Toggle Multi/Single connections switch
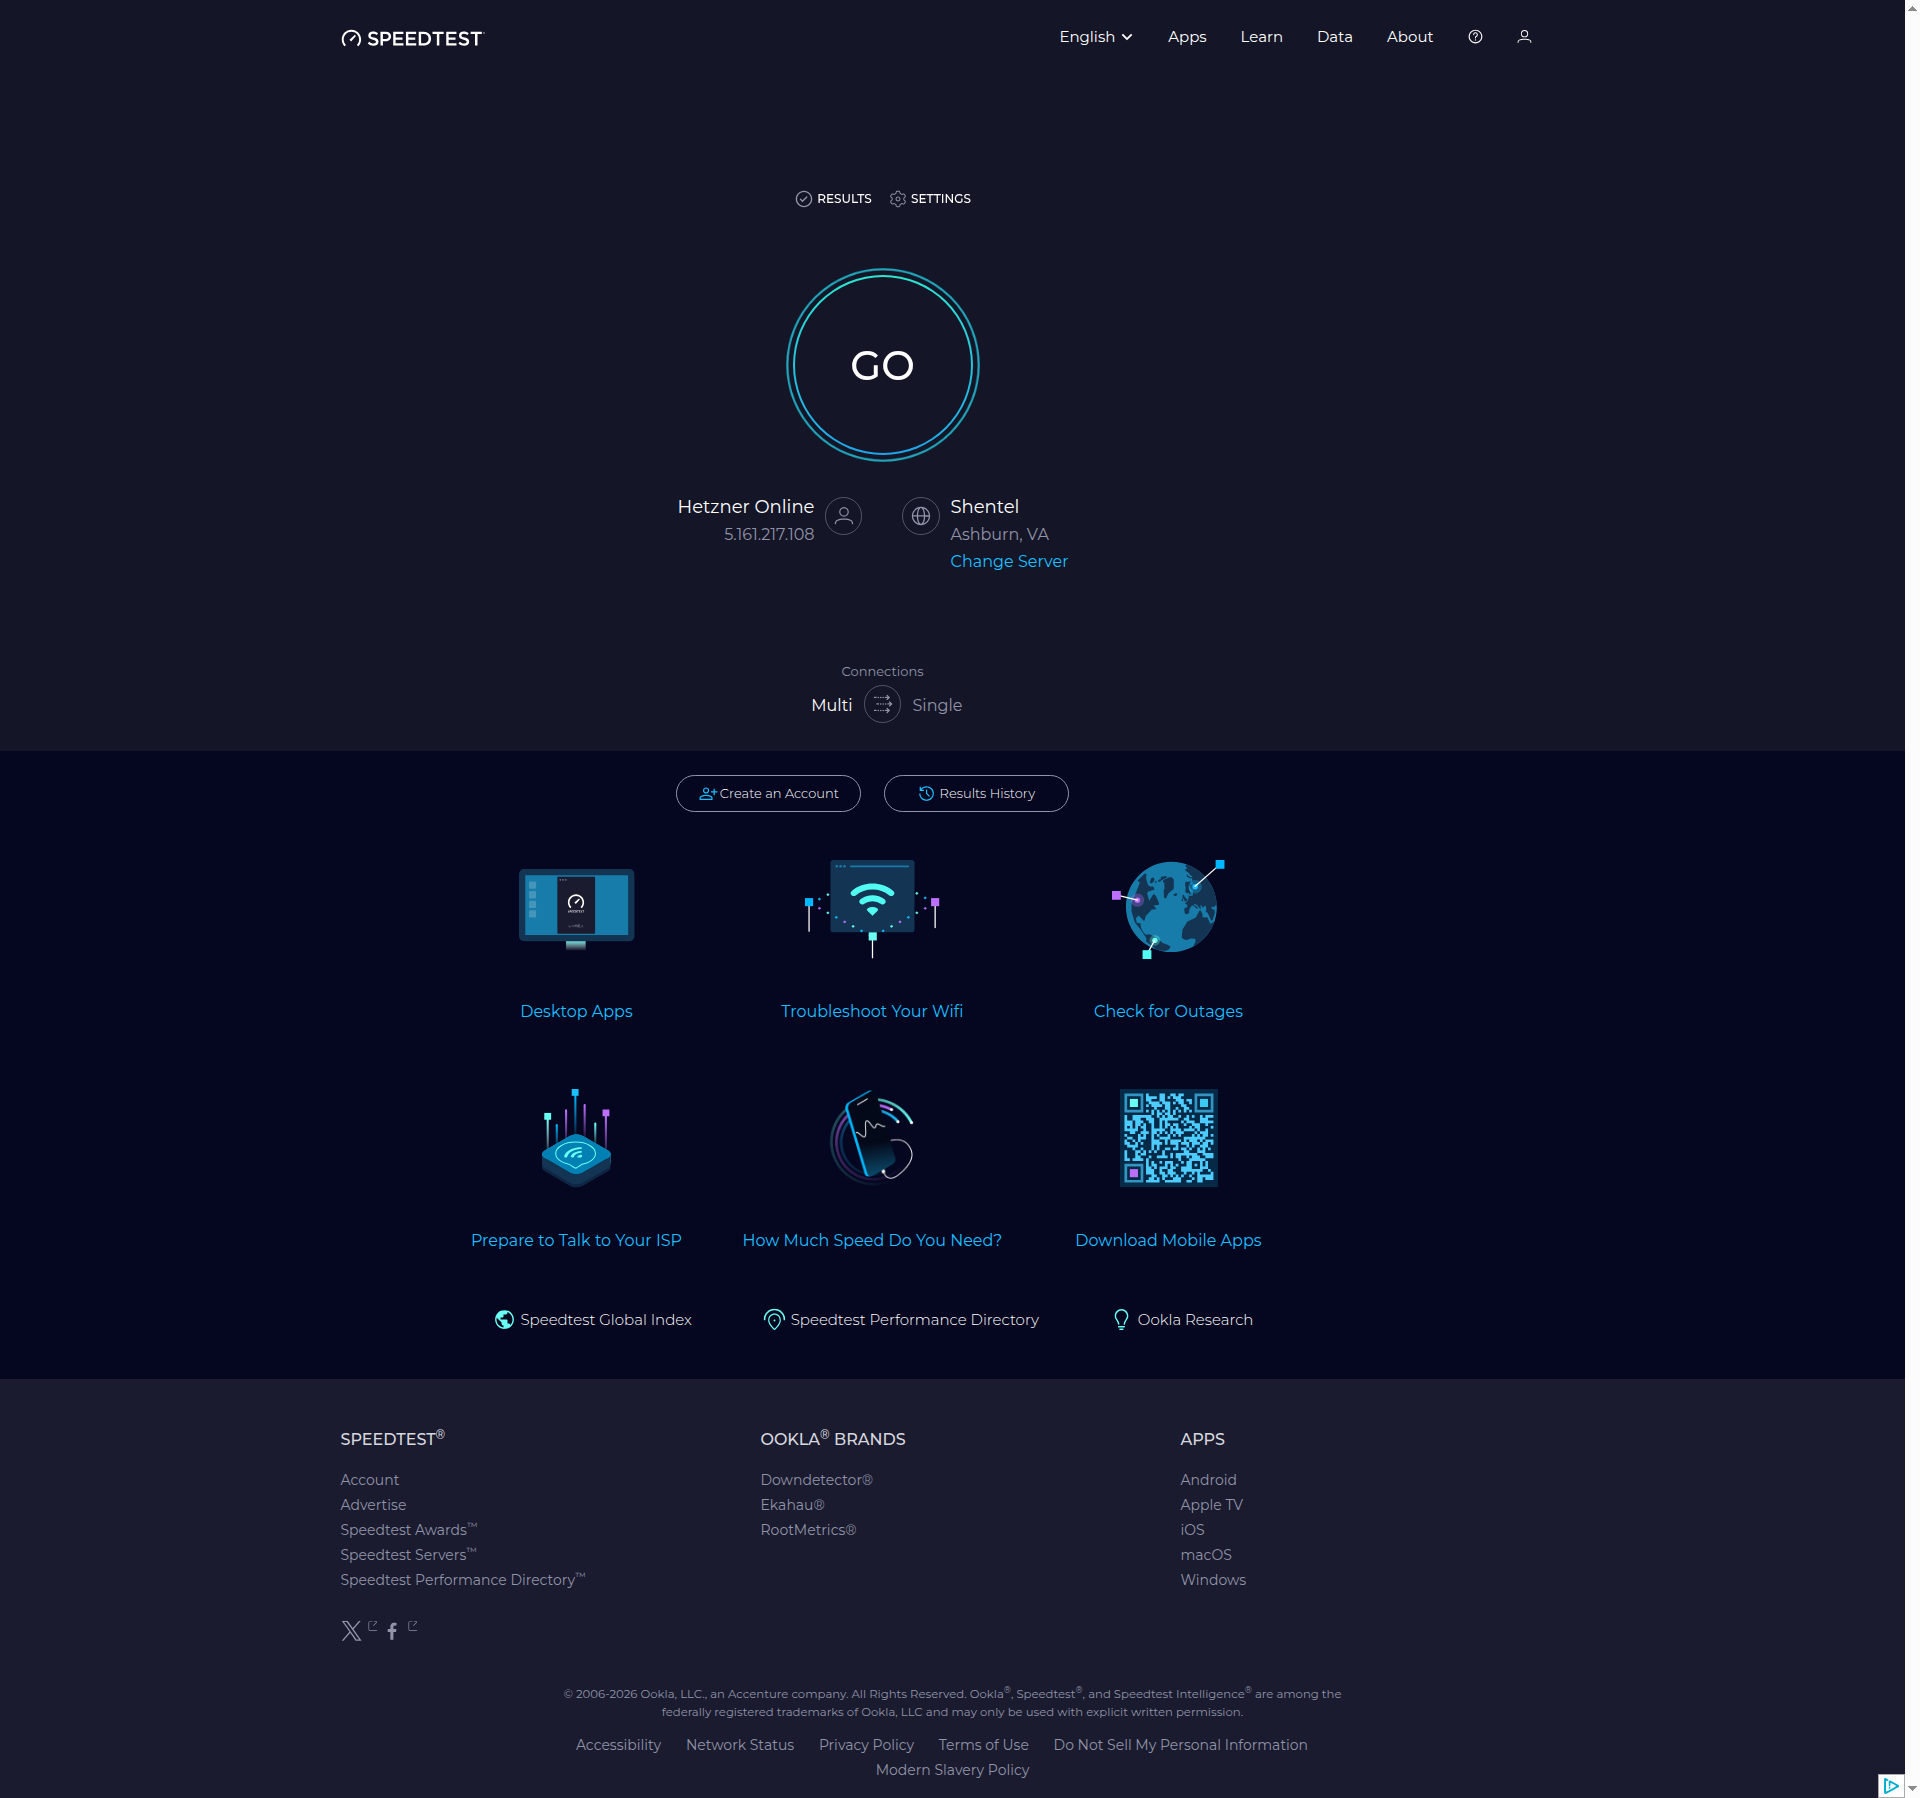The width and height of the screenshot is (1920, 1798). (x=882, y=705)
